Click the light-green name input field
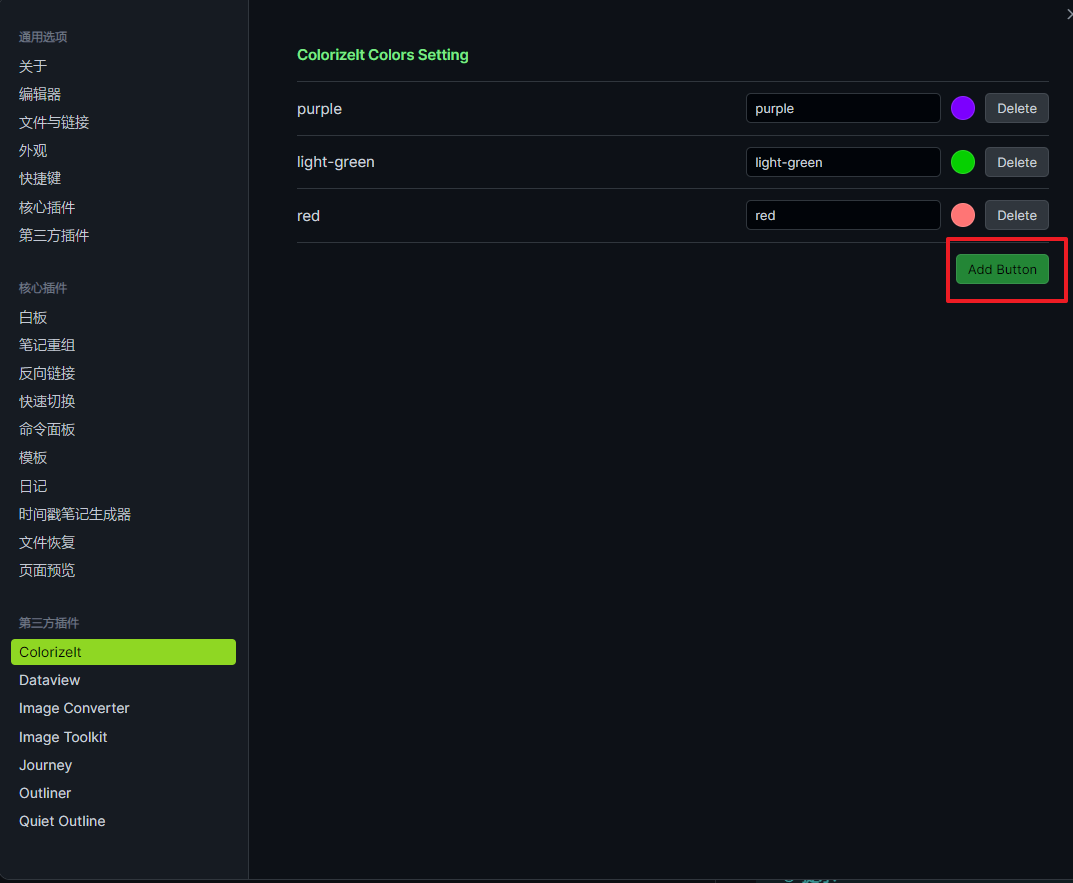Screen dimensions: 1073x883 (x=842, y=162)
